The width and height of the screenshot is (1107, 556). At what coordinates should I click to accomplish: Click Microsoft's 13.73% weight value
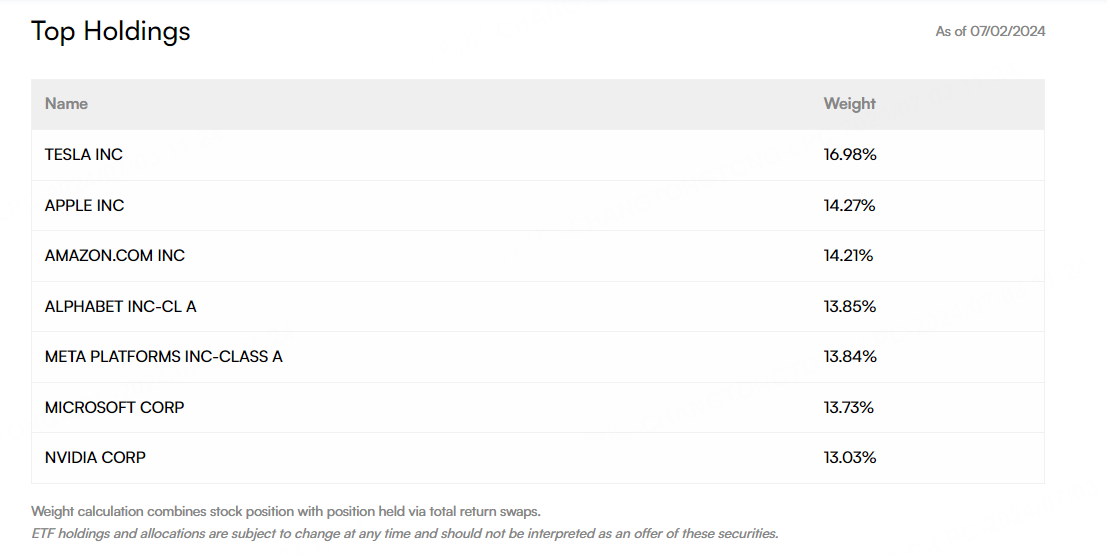849,408
